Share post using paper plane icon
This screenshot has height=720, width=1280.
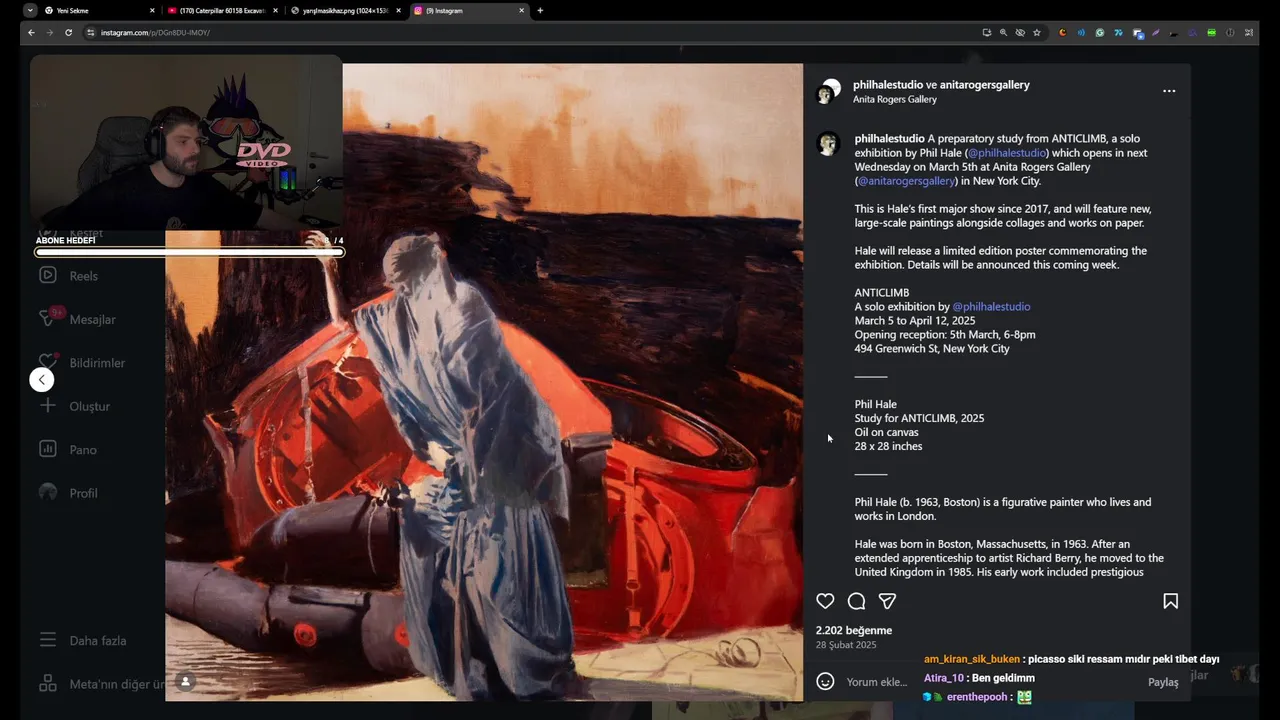click(x=887, y=601)
